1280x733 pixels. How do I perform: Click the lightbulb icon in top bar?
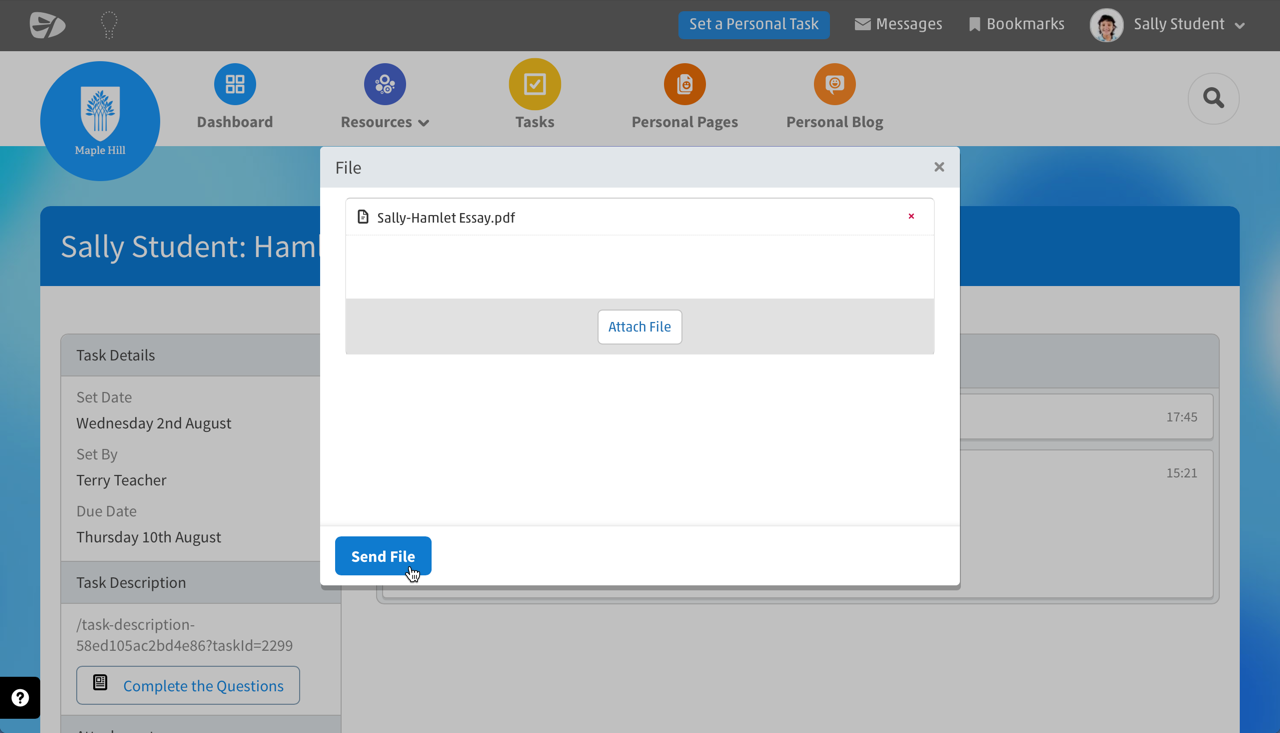tap(109, 25)
